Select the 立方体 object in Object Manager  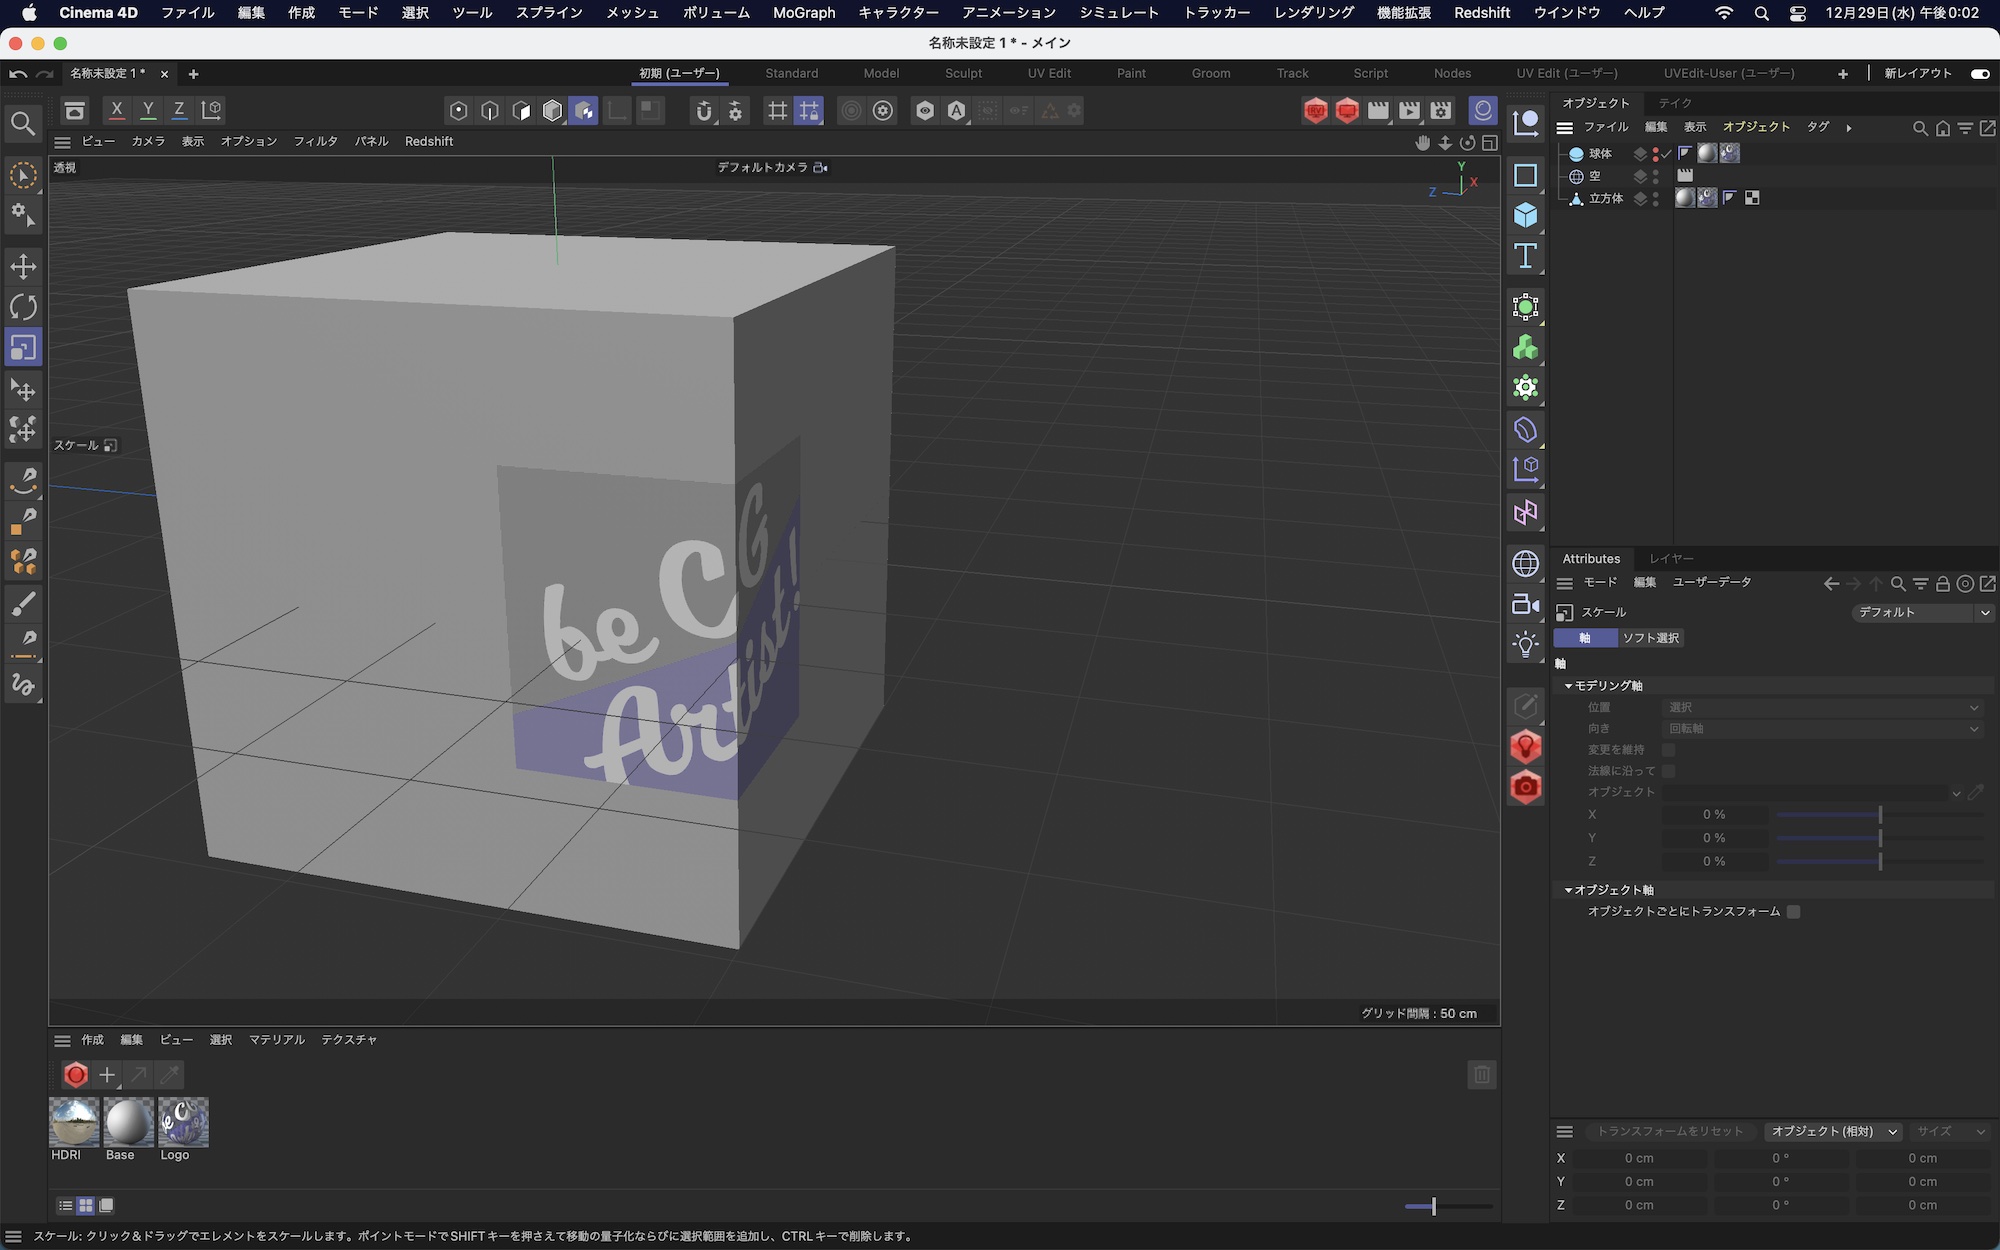pyautogui.click(x=1606, y=199)
